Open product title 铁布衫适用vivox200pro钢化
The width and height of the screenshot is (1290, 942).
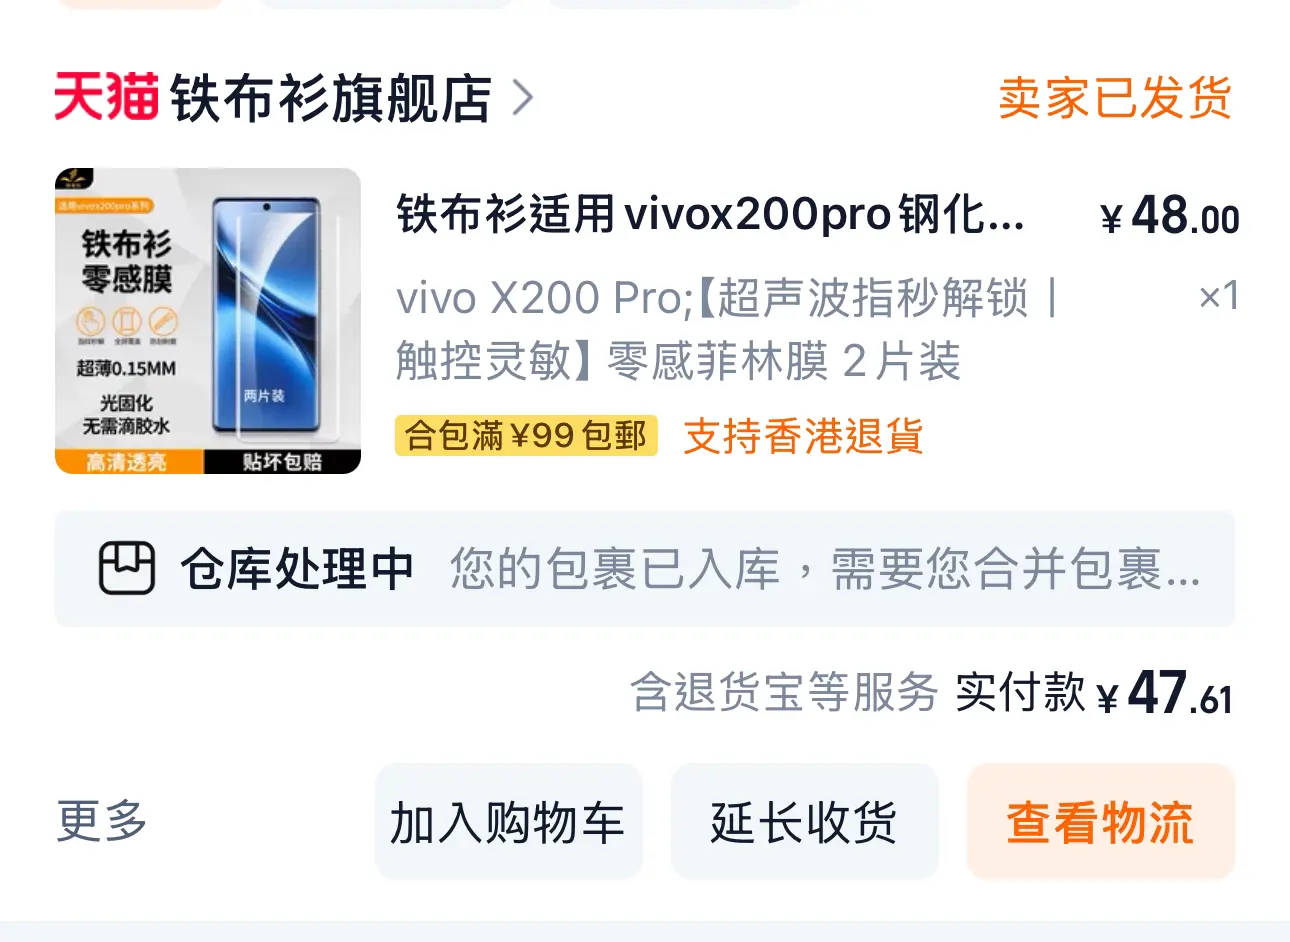coord(711,214)
